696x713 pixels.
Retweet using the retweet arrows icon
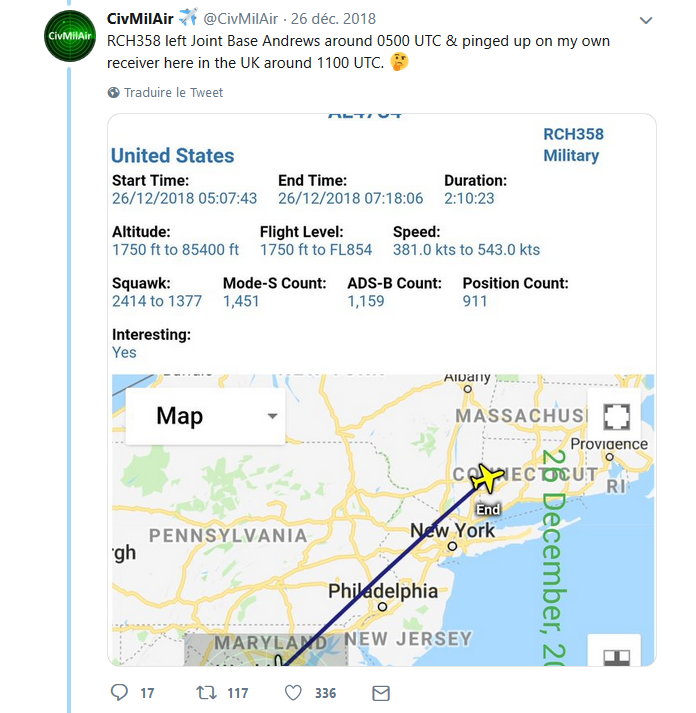click(x=205, y=692)
